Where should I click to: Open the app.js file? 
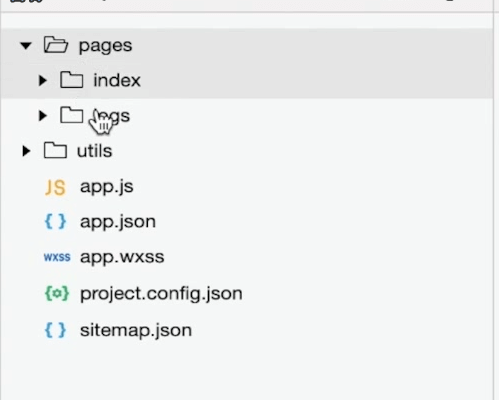coord(107,187)
